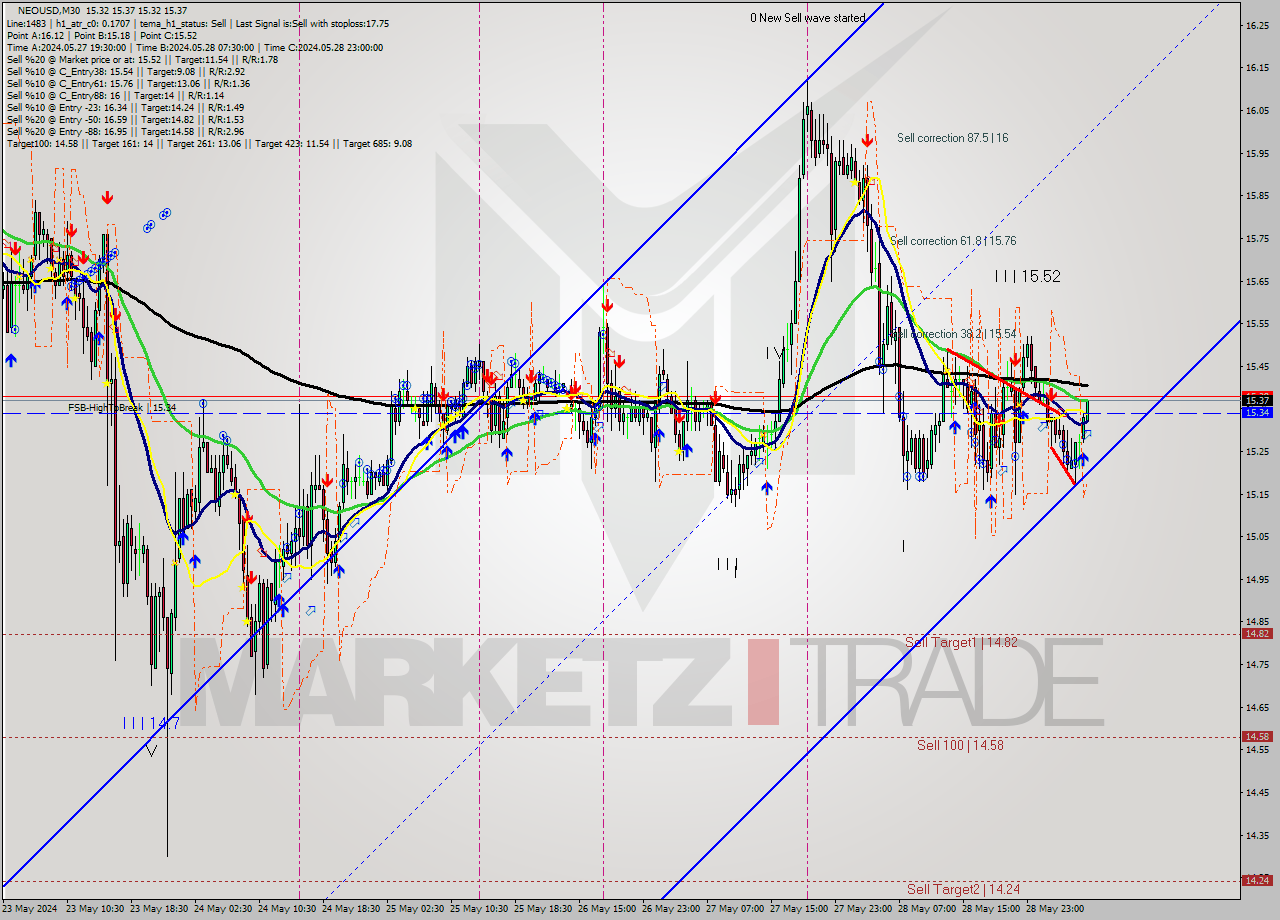Screen dimensions: 1280x920
Task: Click '23 May 18:30' on the time axis
Action: pyautogui.click(x=159, y=909)
